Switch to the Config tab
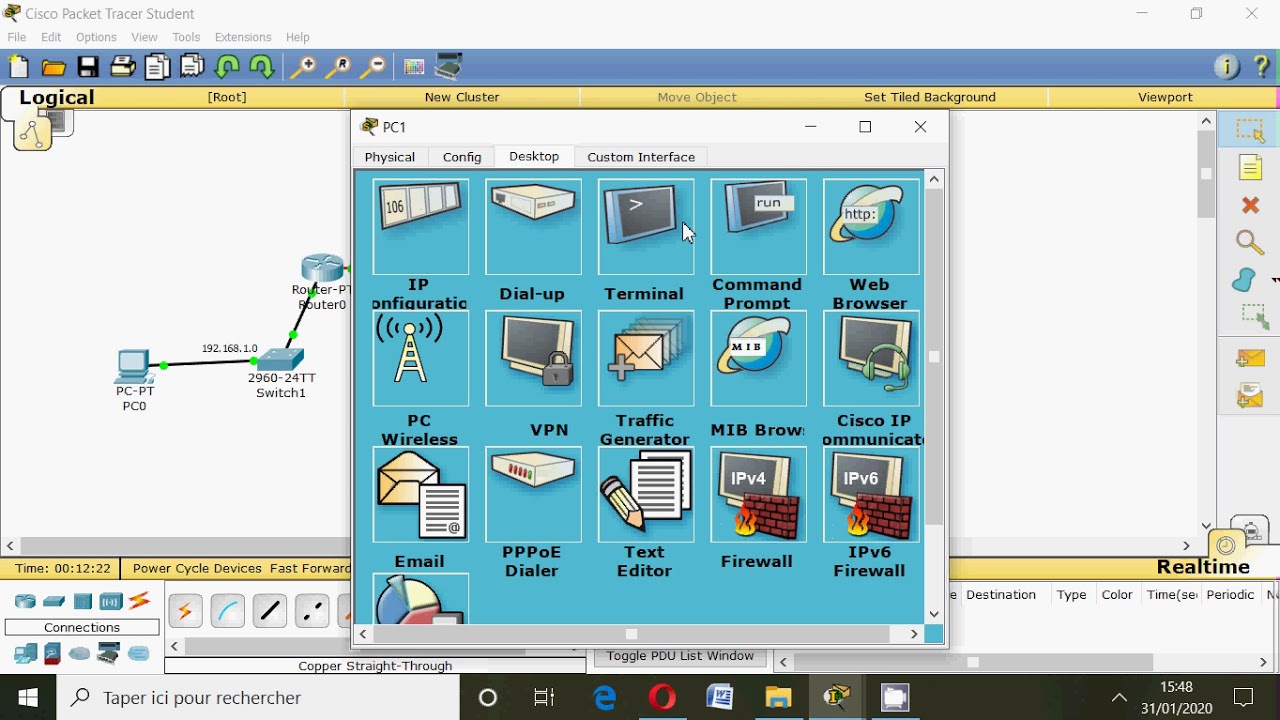 click(x=462, y=157)
